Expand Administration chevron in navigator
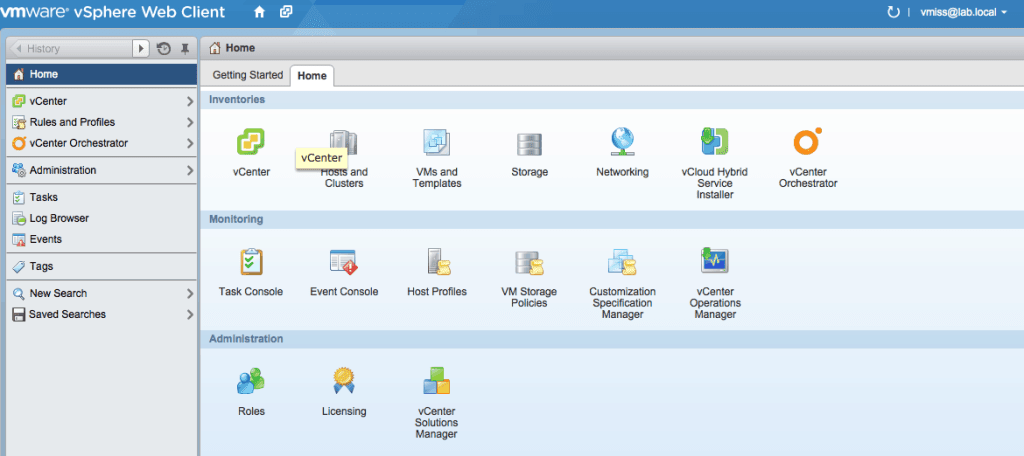The image size is (1024, 456). [190, 170]
